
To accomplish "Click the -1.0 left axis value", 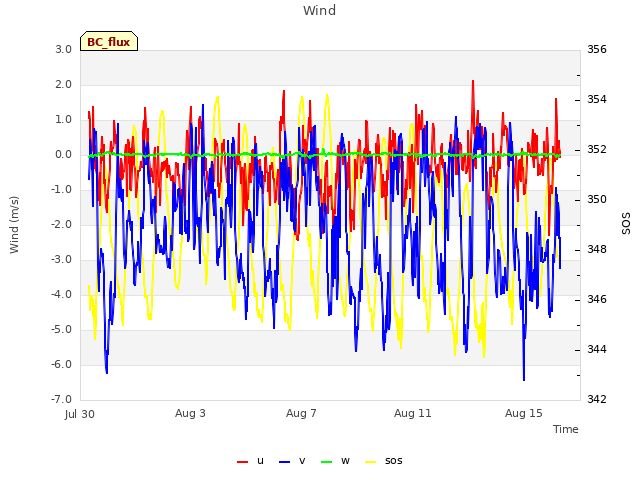I will tap(62, 190).
